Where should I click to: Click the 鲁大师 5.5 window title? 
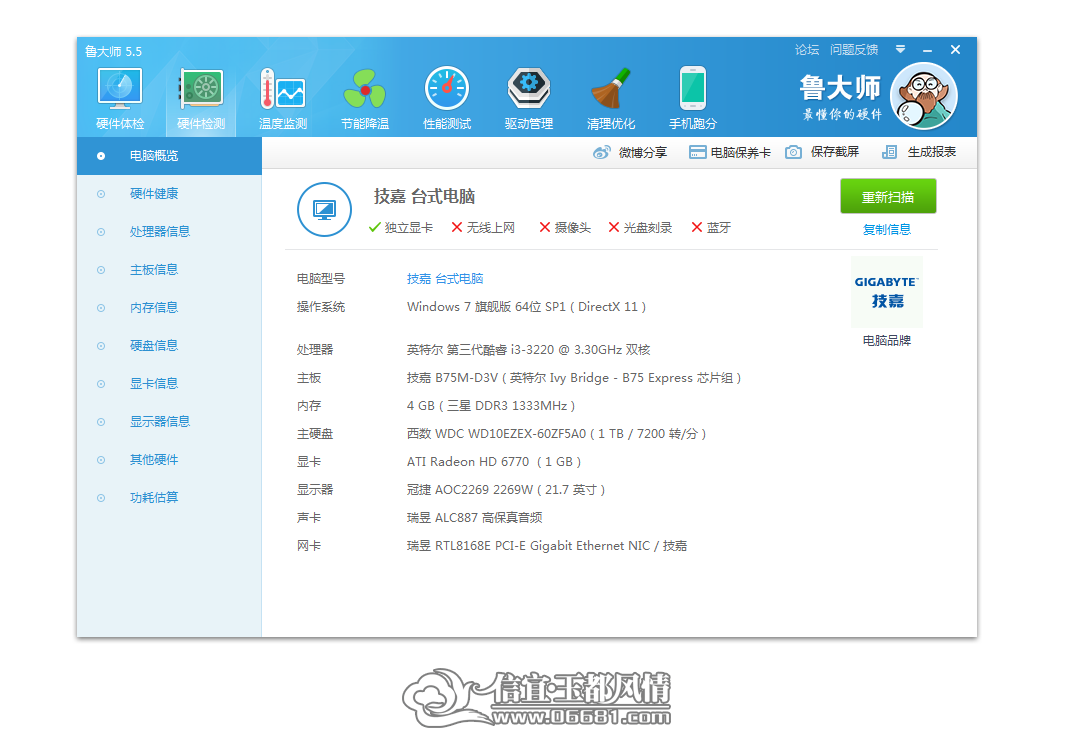click(x=113, y=51)
